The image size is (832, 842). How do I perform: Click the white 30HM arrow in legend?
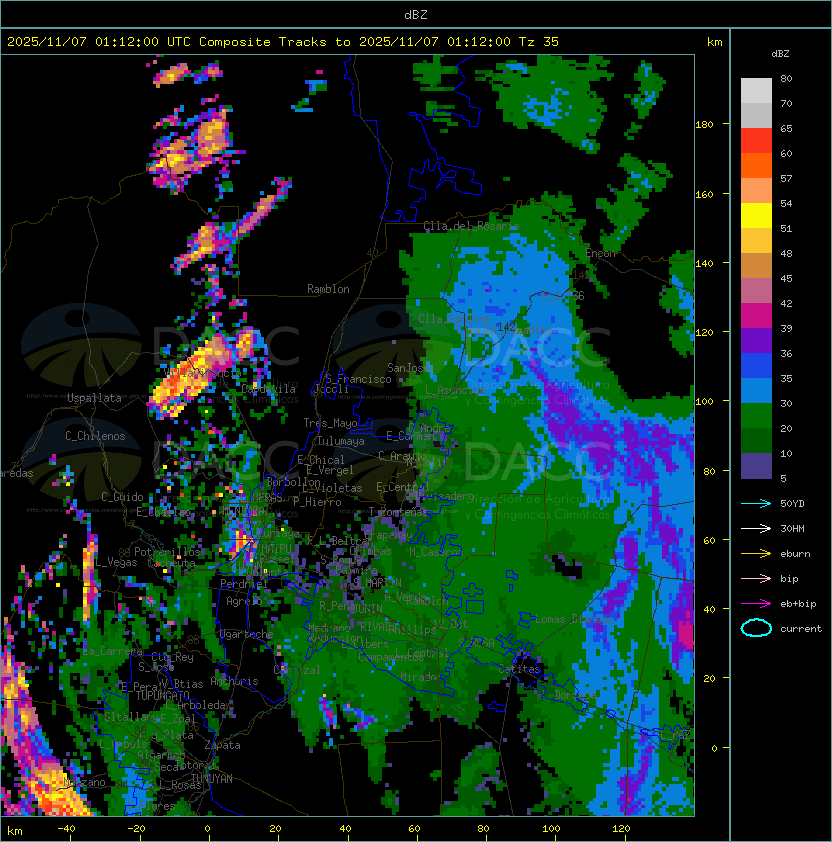click(x=756, y=528)
